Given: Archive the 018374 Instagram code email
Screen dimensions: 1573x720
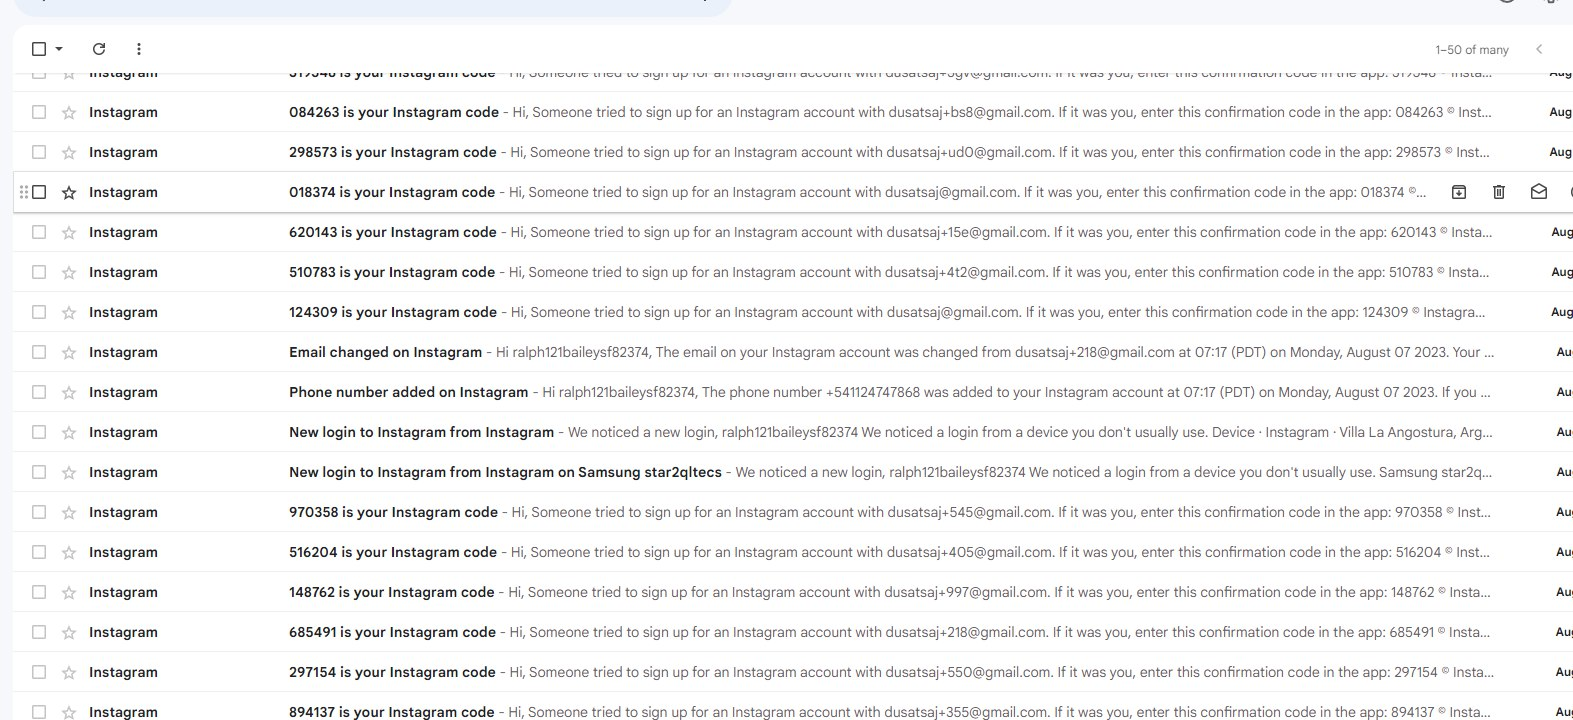Looking at the screenshot, I should (1459, 192).
